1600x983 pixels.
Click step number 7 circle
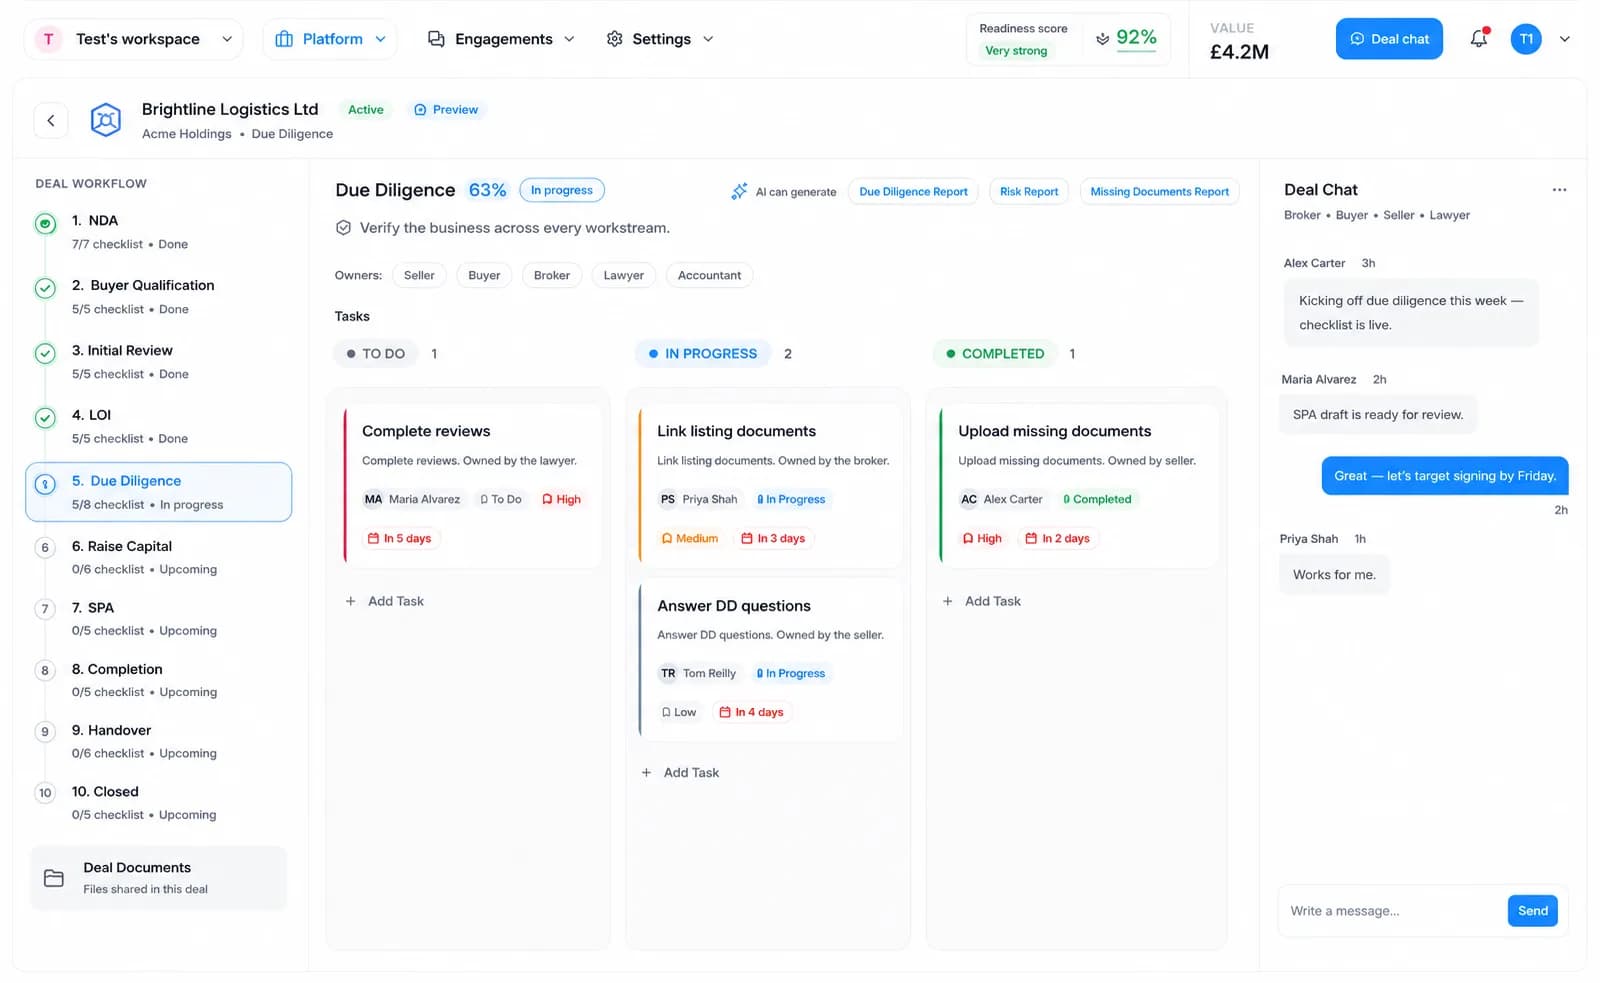point(45,609)
